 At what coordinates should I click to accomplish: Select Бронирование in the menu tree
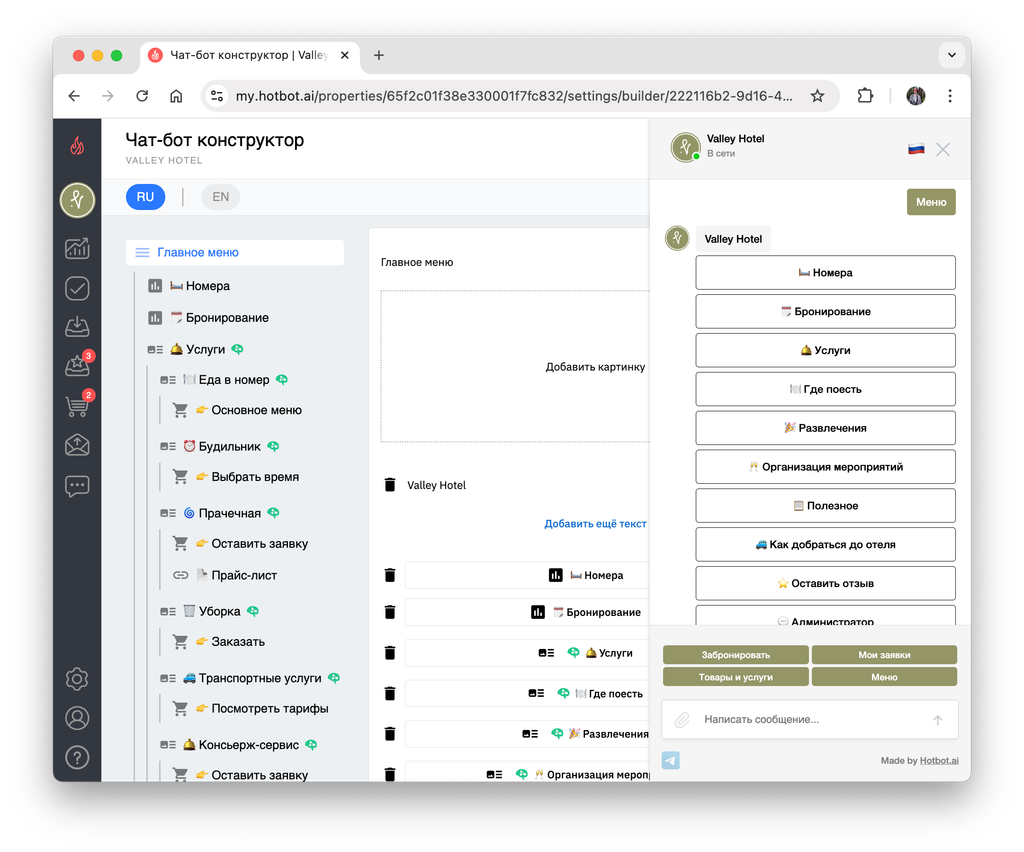(227, 317)
